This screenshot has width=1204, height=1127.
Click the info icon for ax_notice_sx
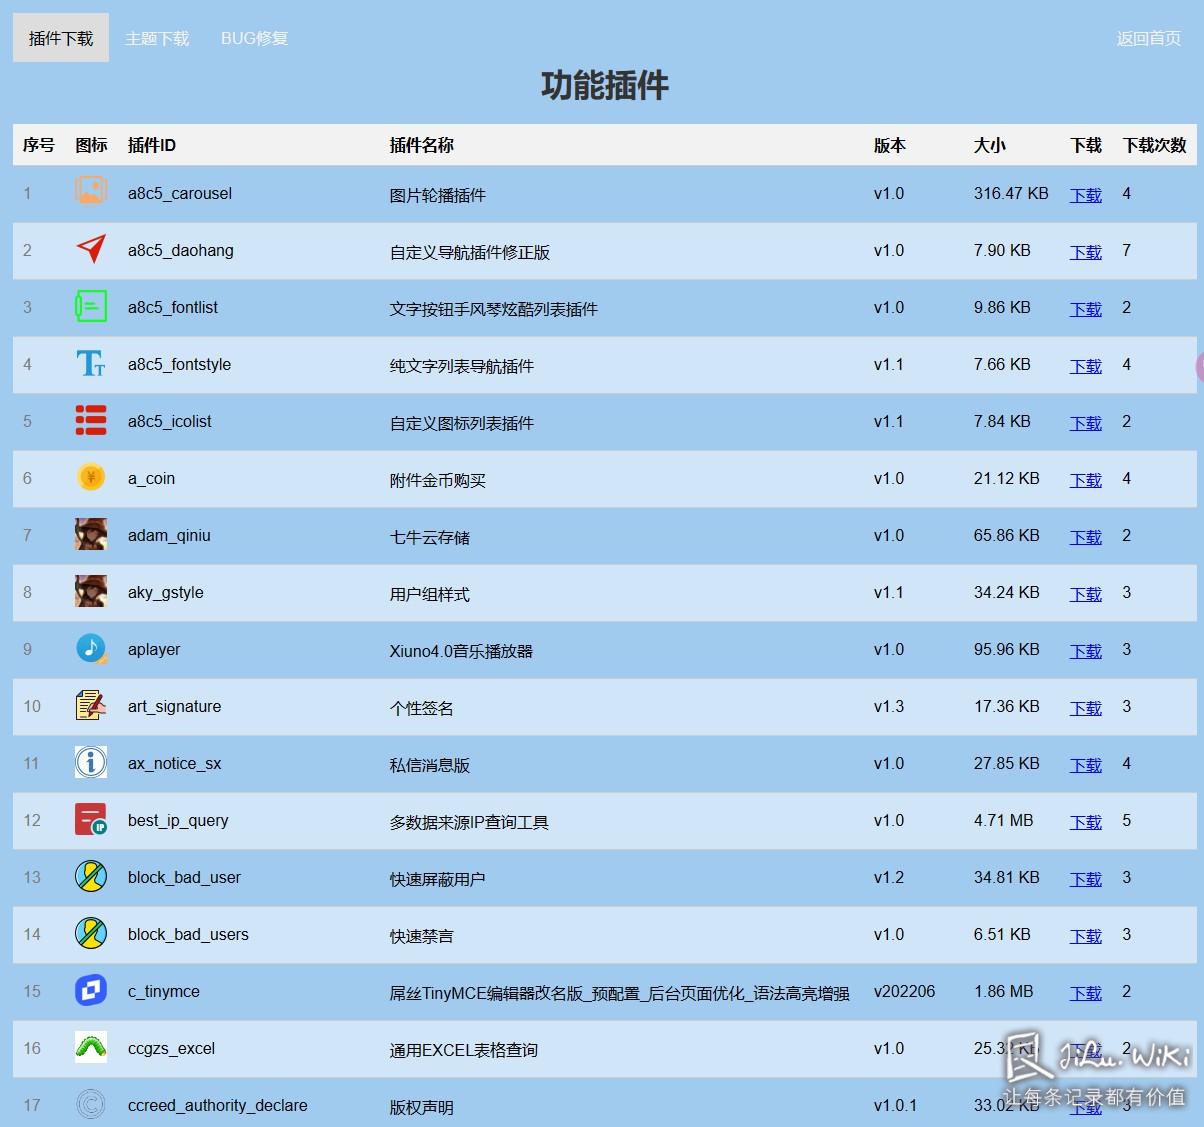pos(91,762)
